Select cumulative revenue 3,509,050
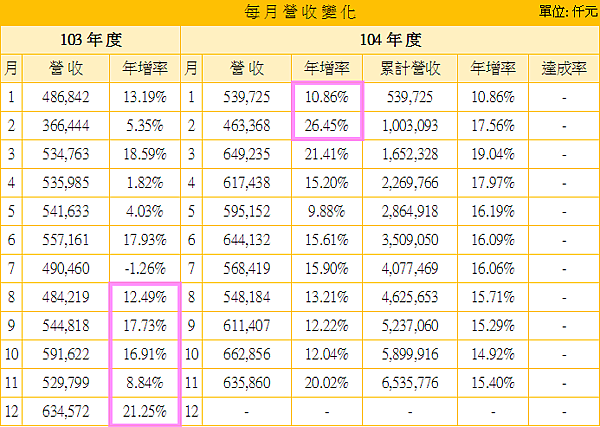The image size is (600, 427). (x=410, y=240)
